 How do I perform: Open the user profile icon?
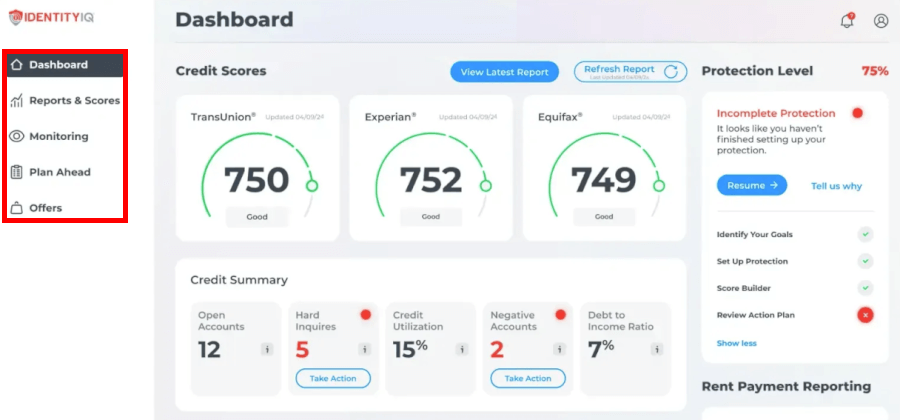(880, 21)
